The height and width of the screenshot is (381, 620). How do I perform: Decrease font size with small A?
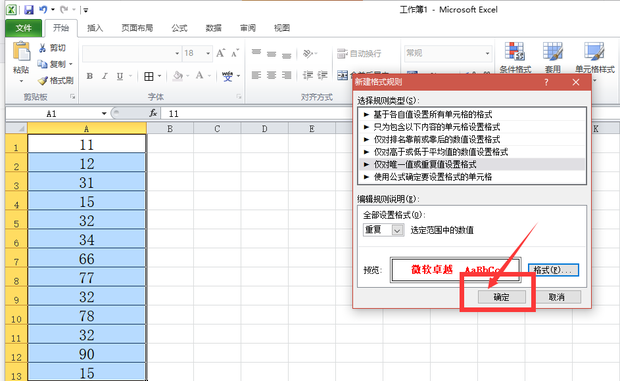point(235,53)
